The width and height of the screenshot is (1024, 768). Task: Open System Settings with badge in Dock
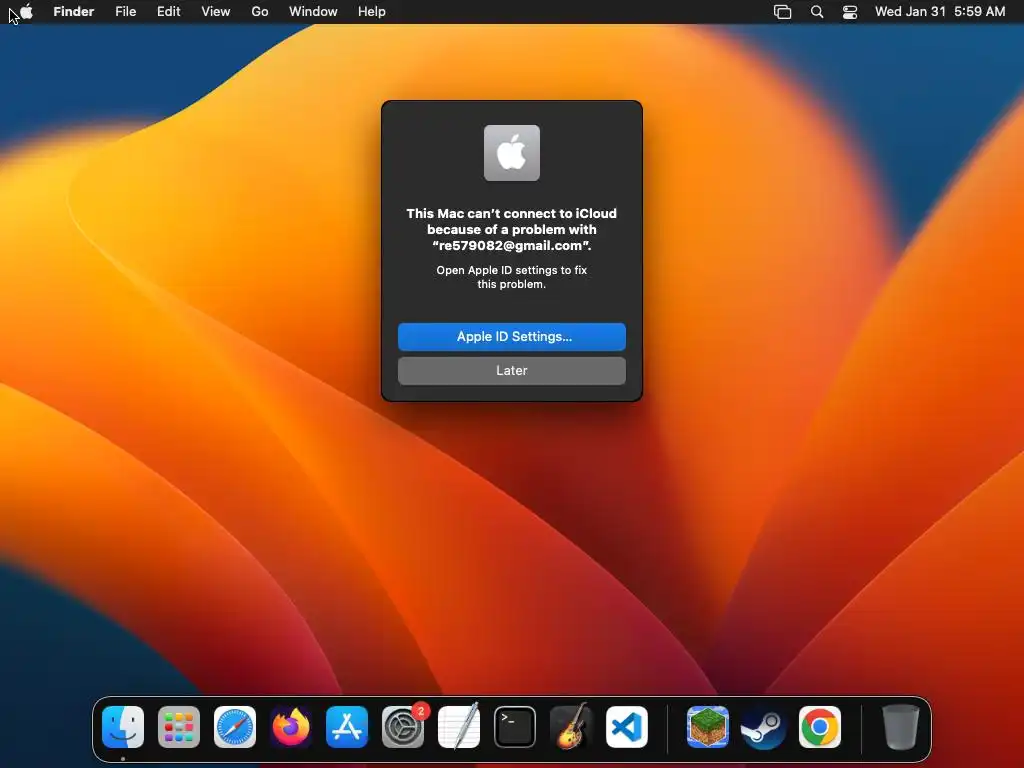403,726
